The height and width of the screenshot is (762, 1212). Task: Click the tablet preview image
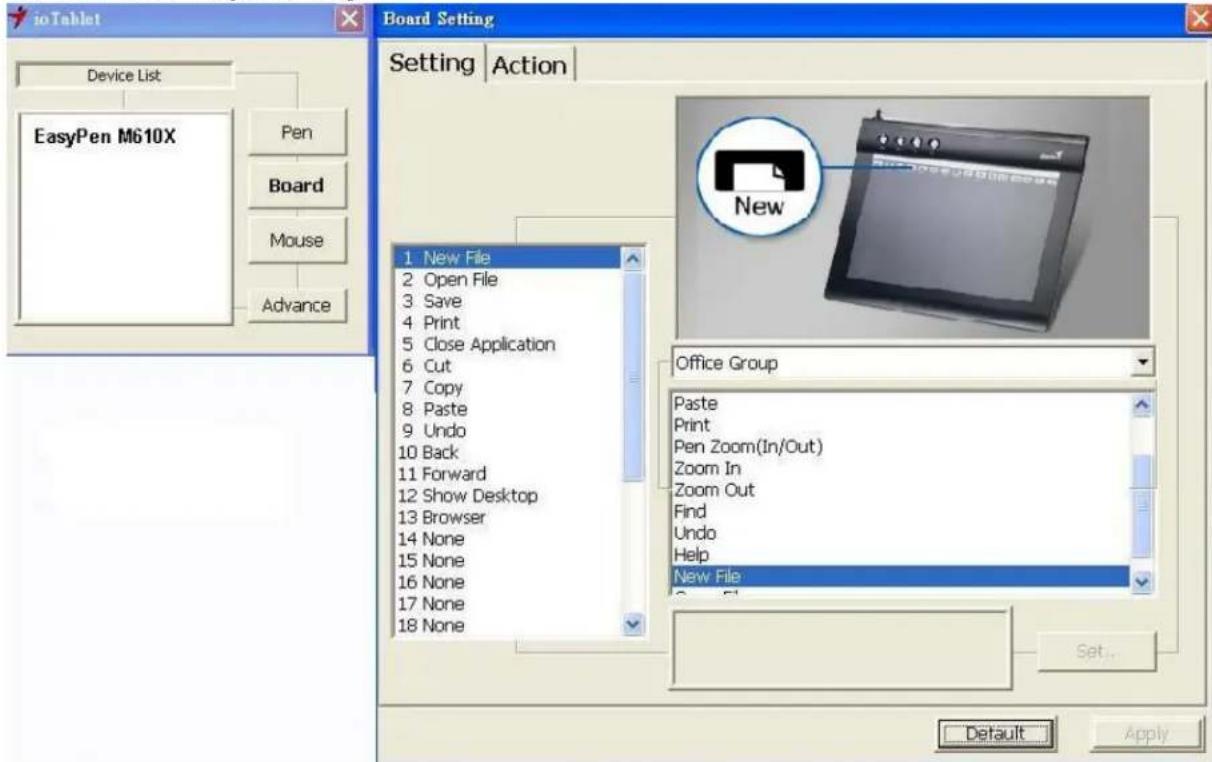pos(913,217)
